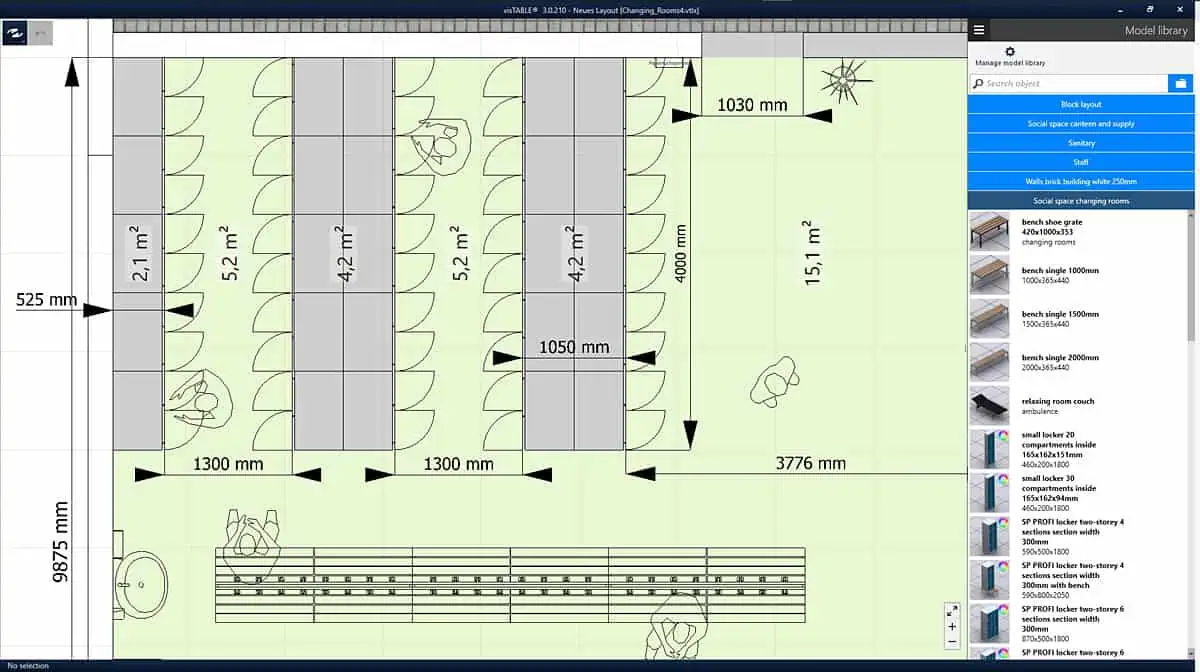The height and width of the screenshot is (672, 1200).
Task: Select 'bench shoe grate 420x1000x353' item text
Action: pyautogui.click(x=1052, y=227)
